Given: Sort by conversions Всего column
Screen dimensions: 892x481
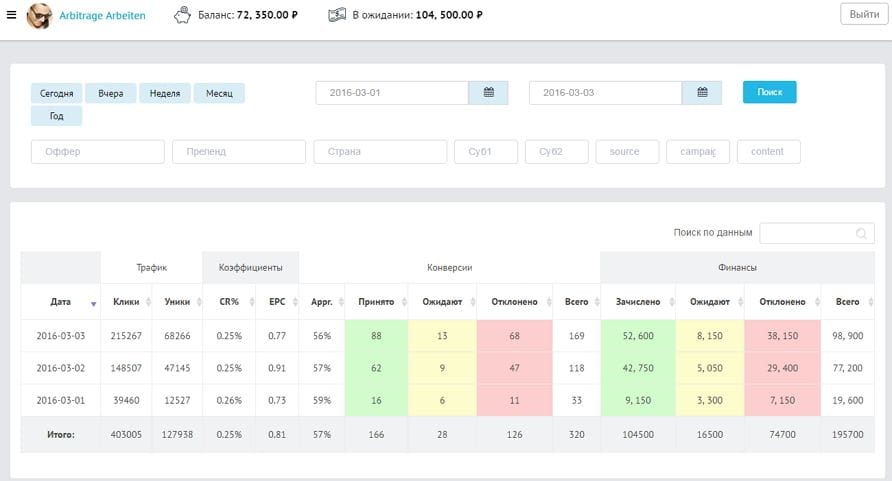Looking at the screenshot, I should point(576,302).
